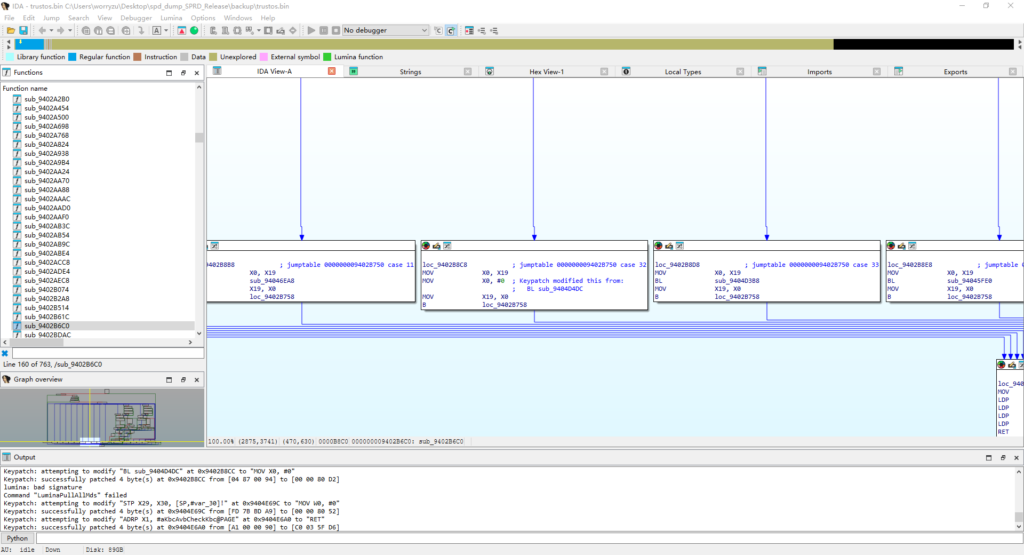
Task: Click the navigation band position marker
Action: 20,43
